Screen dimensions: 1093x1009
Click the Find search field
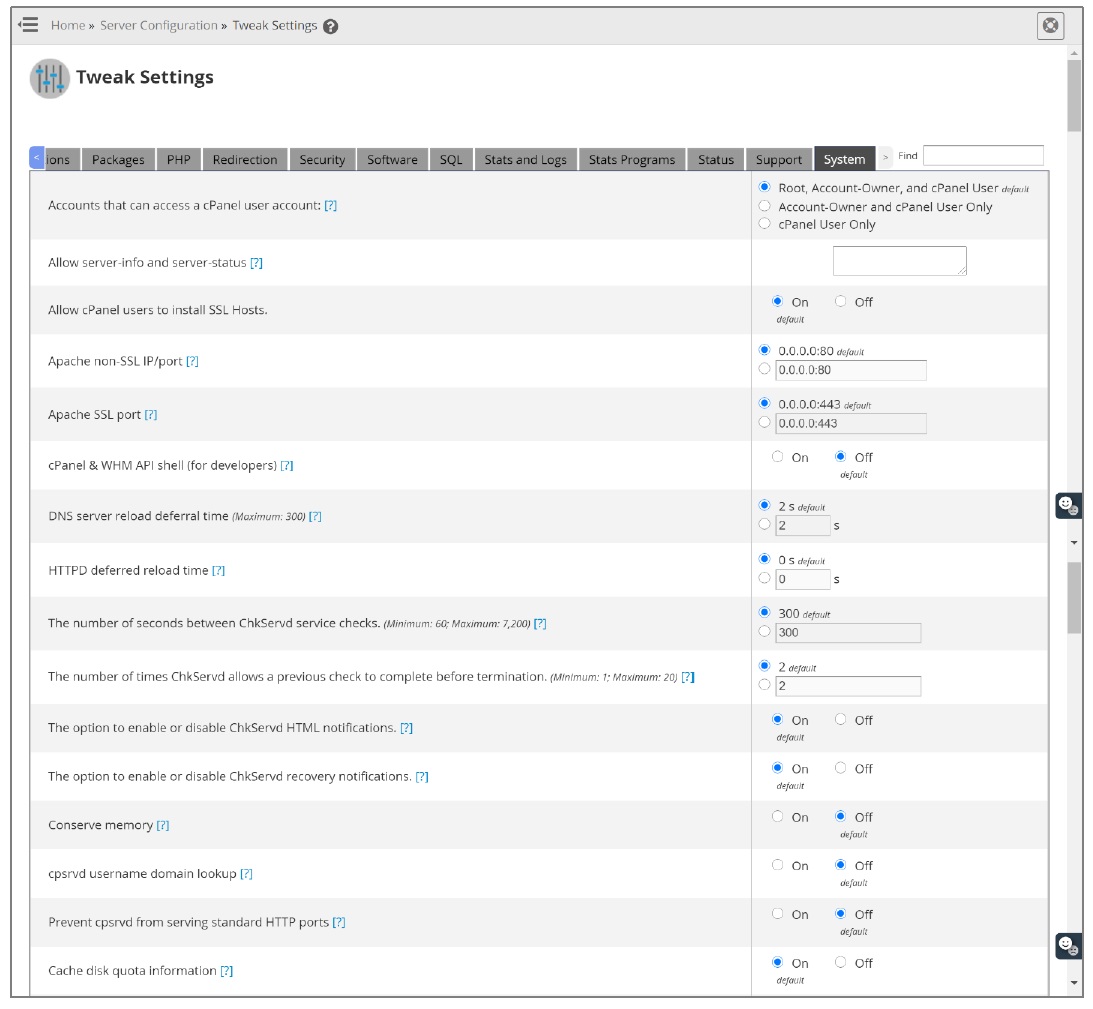[x=983, y=155]
